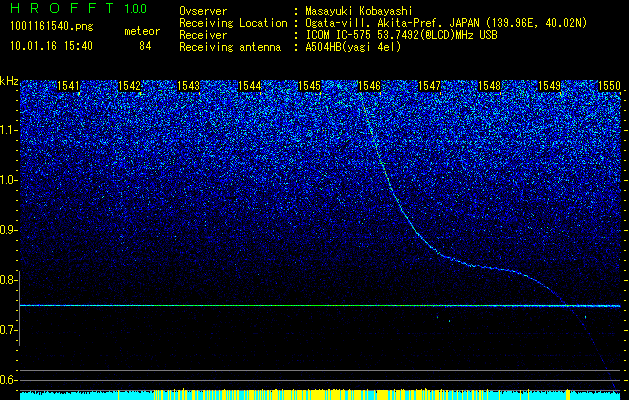Select the A504HB(yagi 4el) antenna text

353,47
